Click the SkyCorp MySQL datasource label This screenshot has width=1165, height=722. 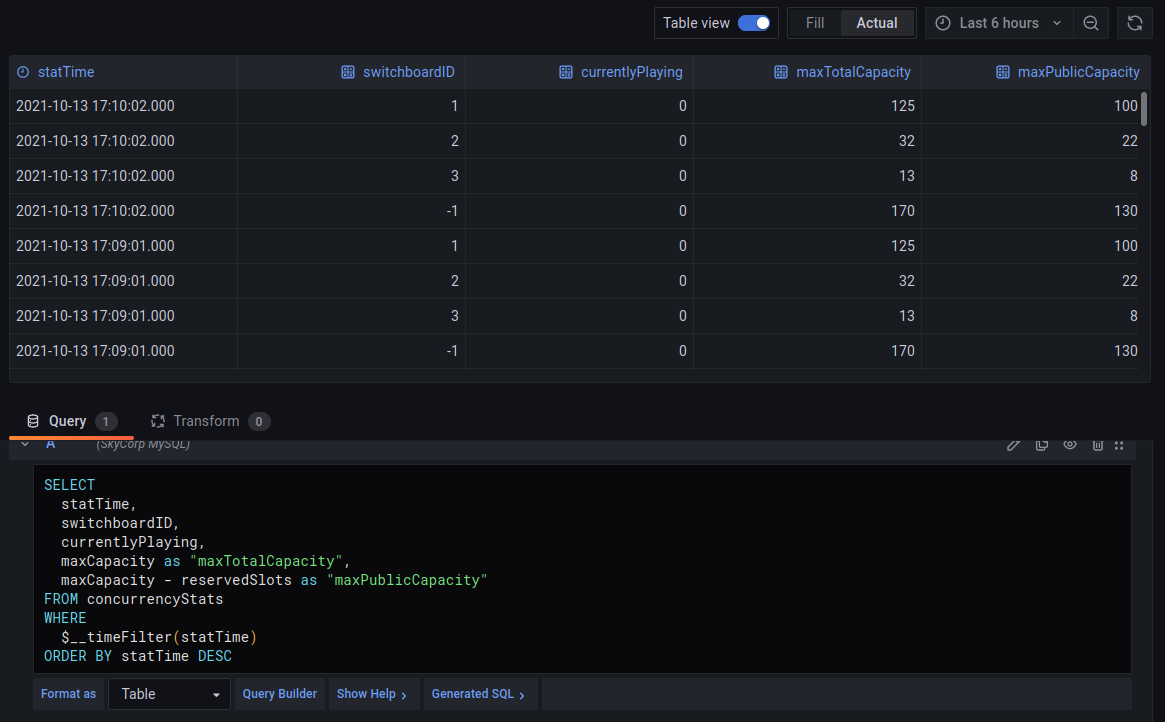pos(143,444)
